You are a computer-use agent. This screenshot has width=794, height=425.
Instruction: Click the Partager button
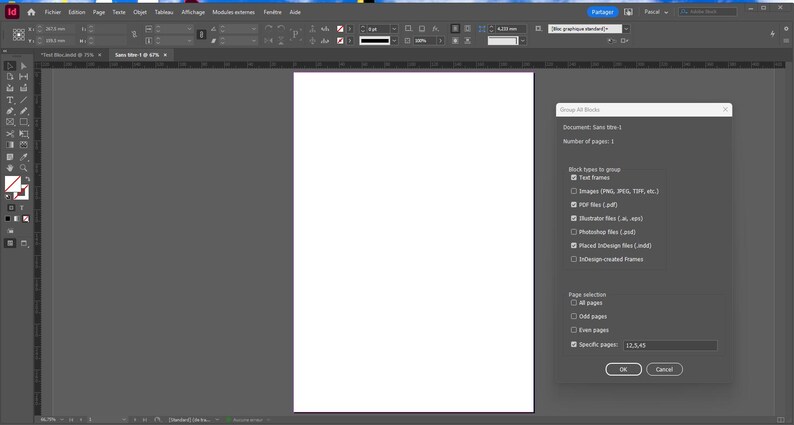click(x=603, y=12)
